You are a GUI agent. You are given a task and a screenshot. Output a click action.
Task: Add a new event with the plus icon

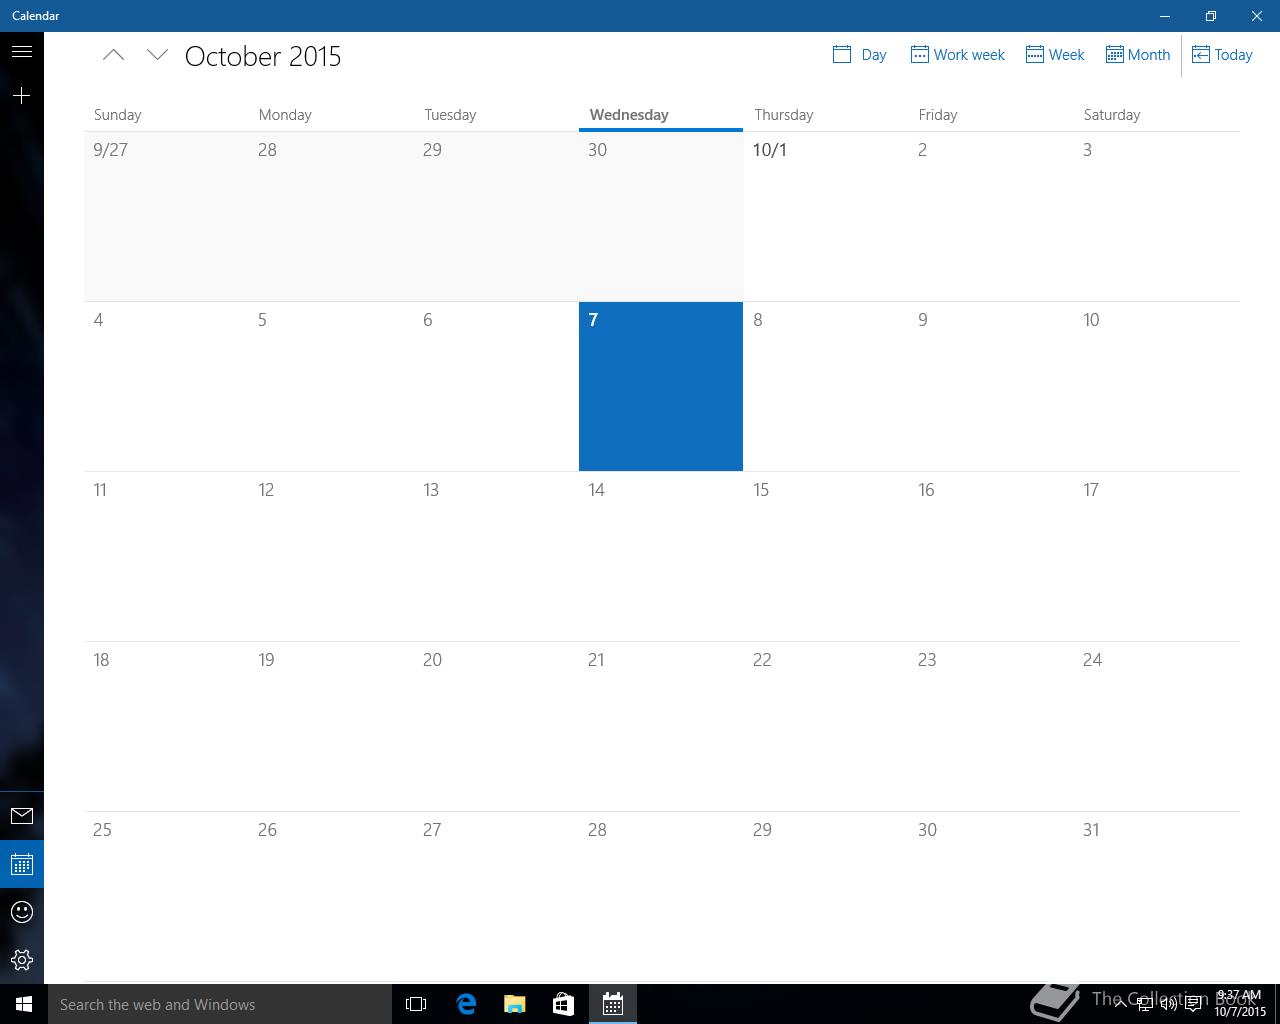(x=22, y=95)
